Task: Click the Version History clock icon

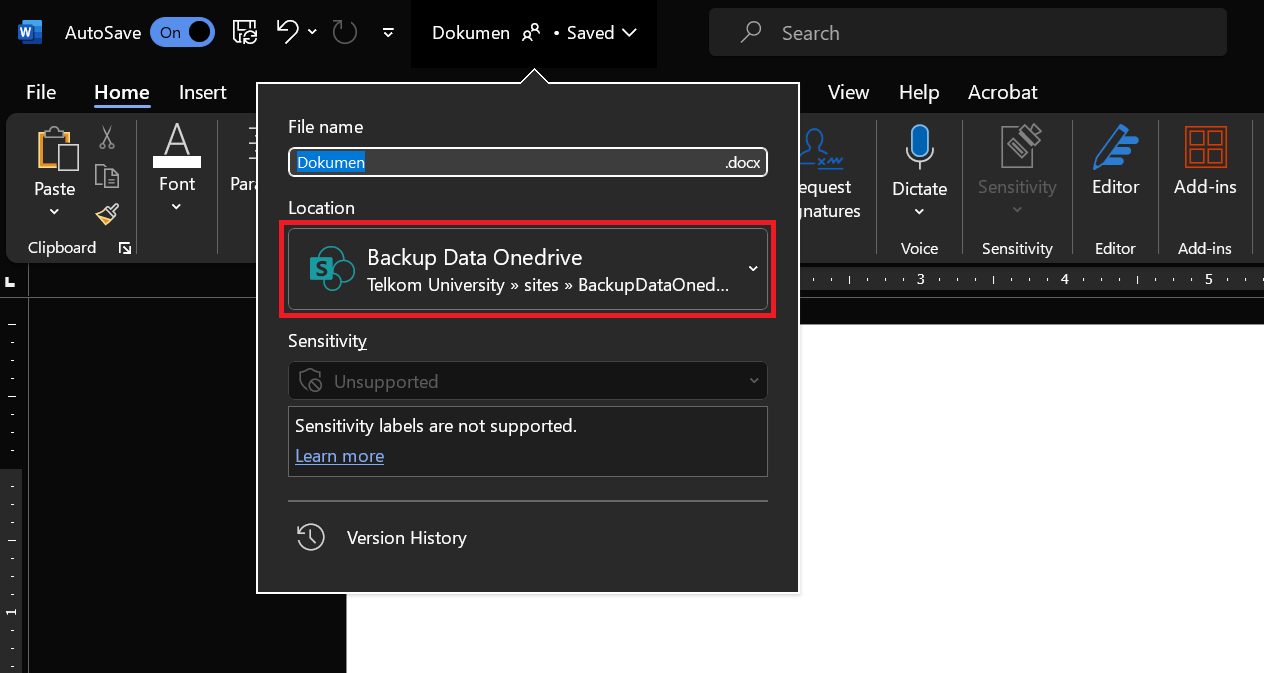Action: [x=310, y=537]
